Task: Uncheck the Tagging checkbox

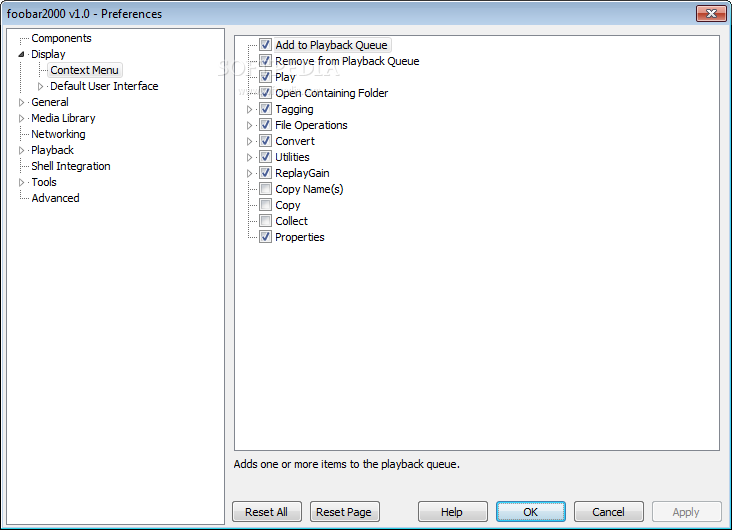Action: coord(265,109)
